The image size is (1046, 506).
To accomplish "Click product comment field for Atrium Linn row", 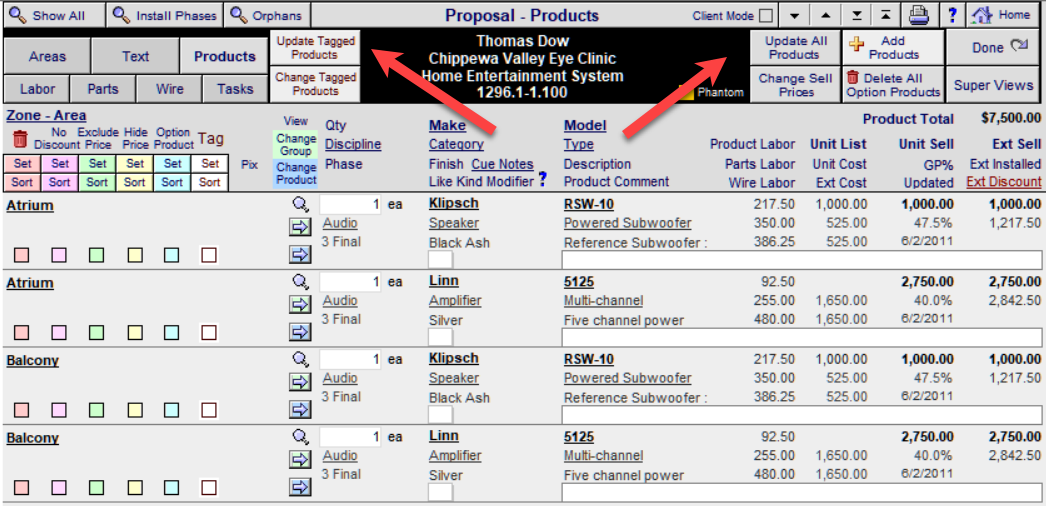I will pyautogui.click(x=801, y=338).
